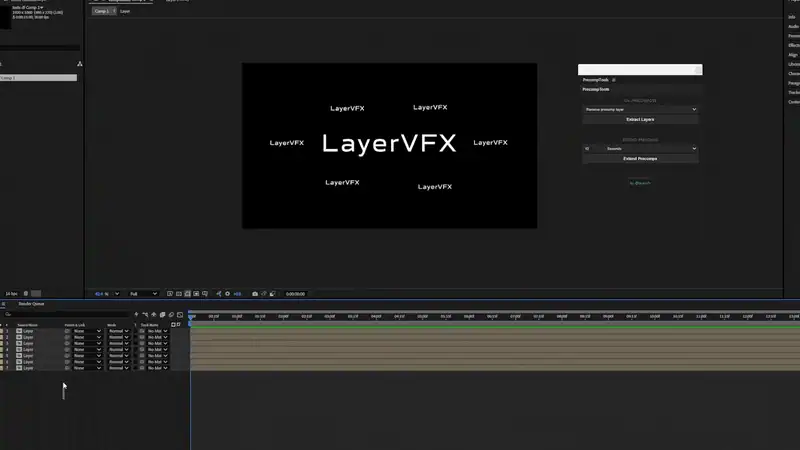
Task: Open the PrecompTools panel menu icon
Action: point(614,80)
